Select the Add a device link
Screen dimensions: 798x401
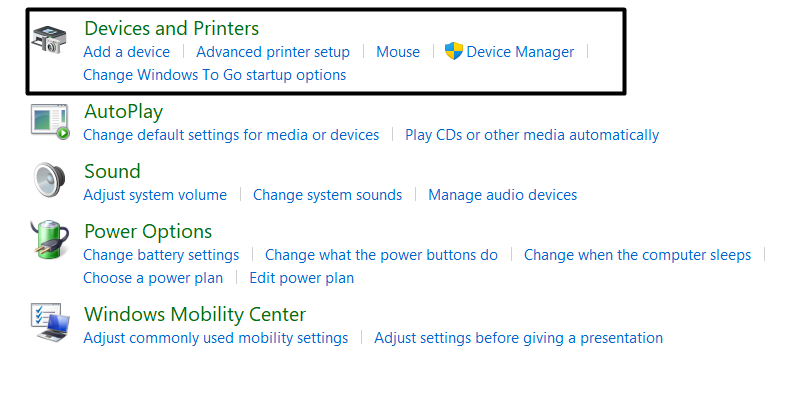[126, 51]
